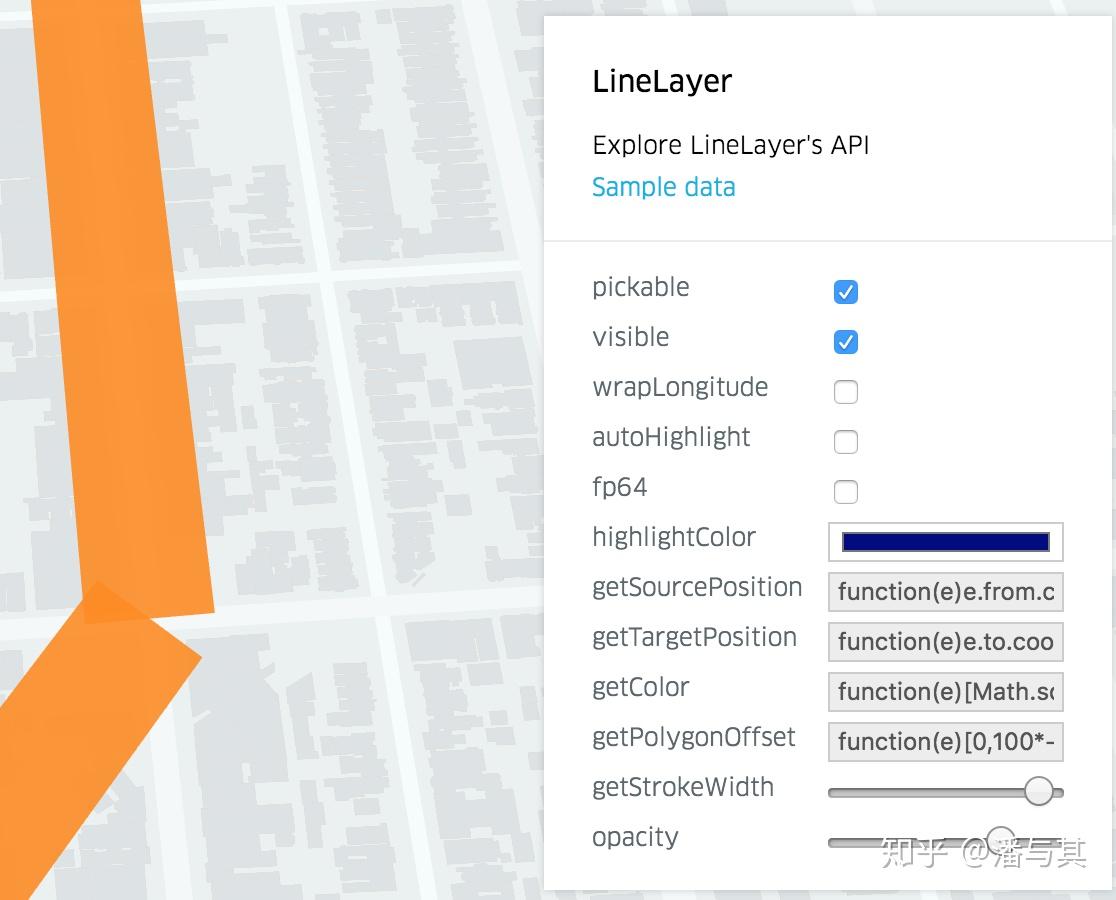
Task: Click the LineLayer panel title
Action: 662,81
